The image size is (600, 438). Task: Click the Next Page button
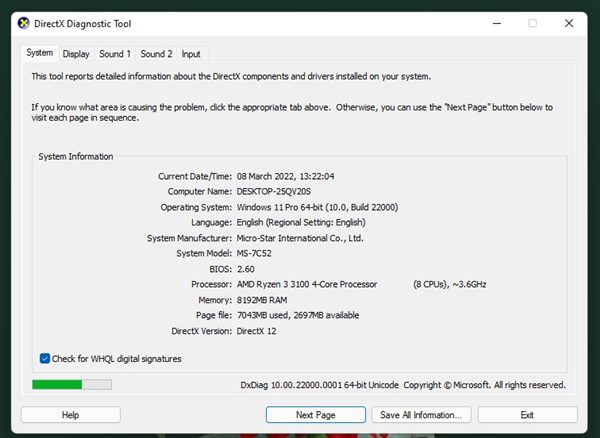316,414
